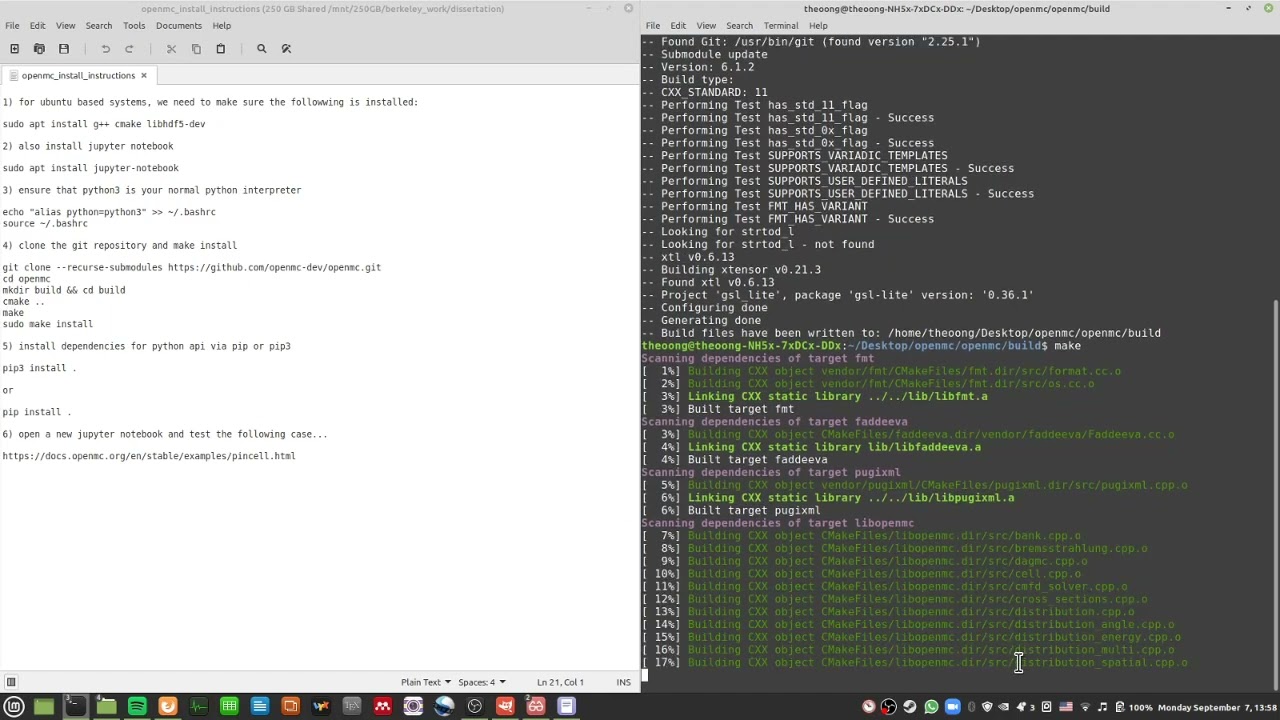Viewport: 1280px width, 720px height.
Task: Open the text editor taskbar icon
Action: [566, 707]
